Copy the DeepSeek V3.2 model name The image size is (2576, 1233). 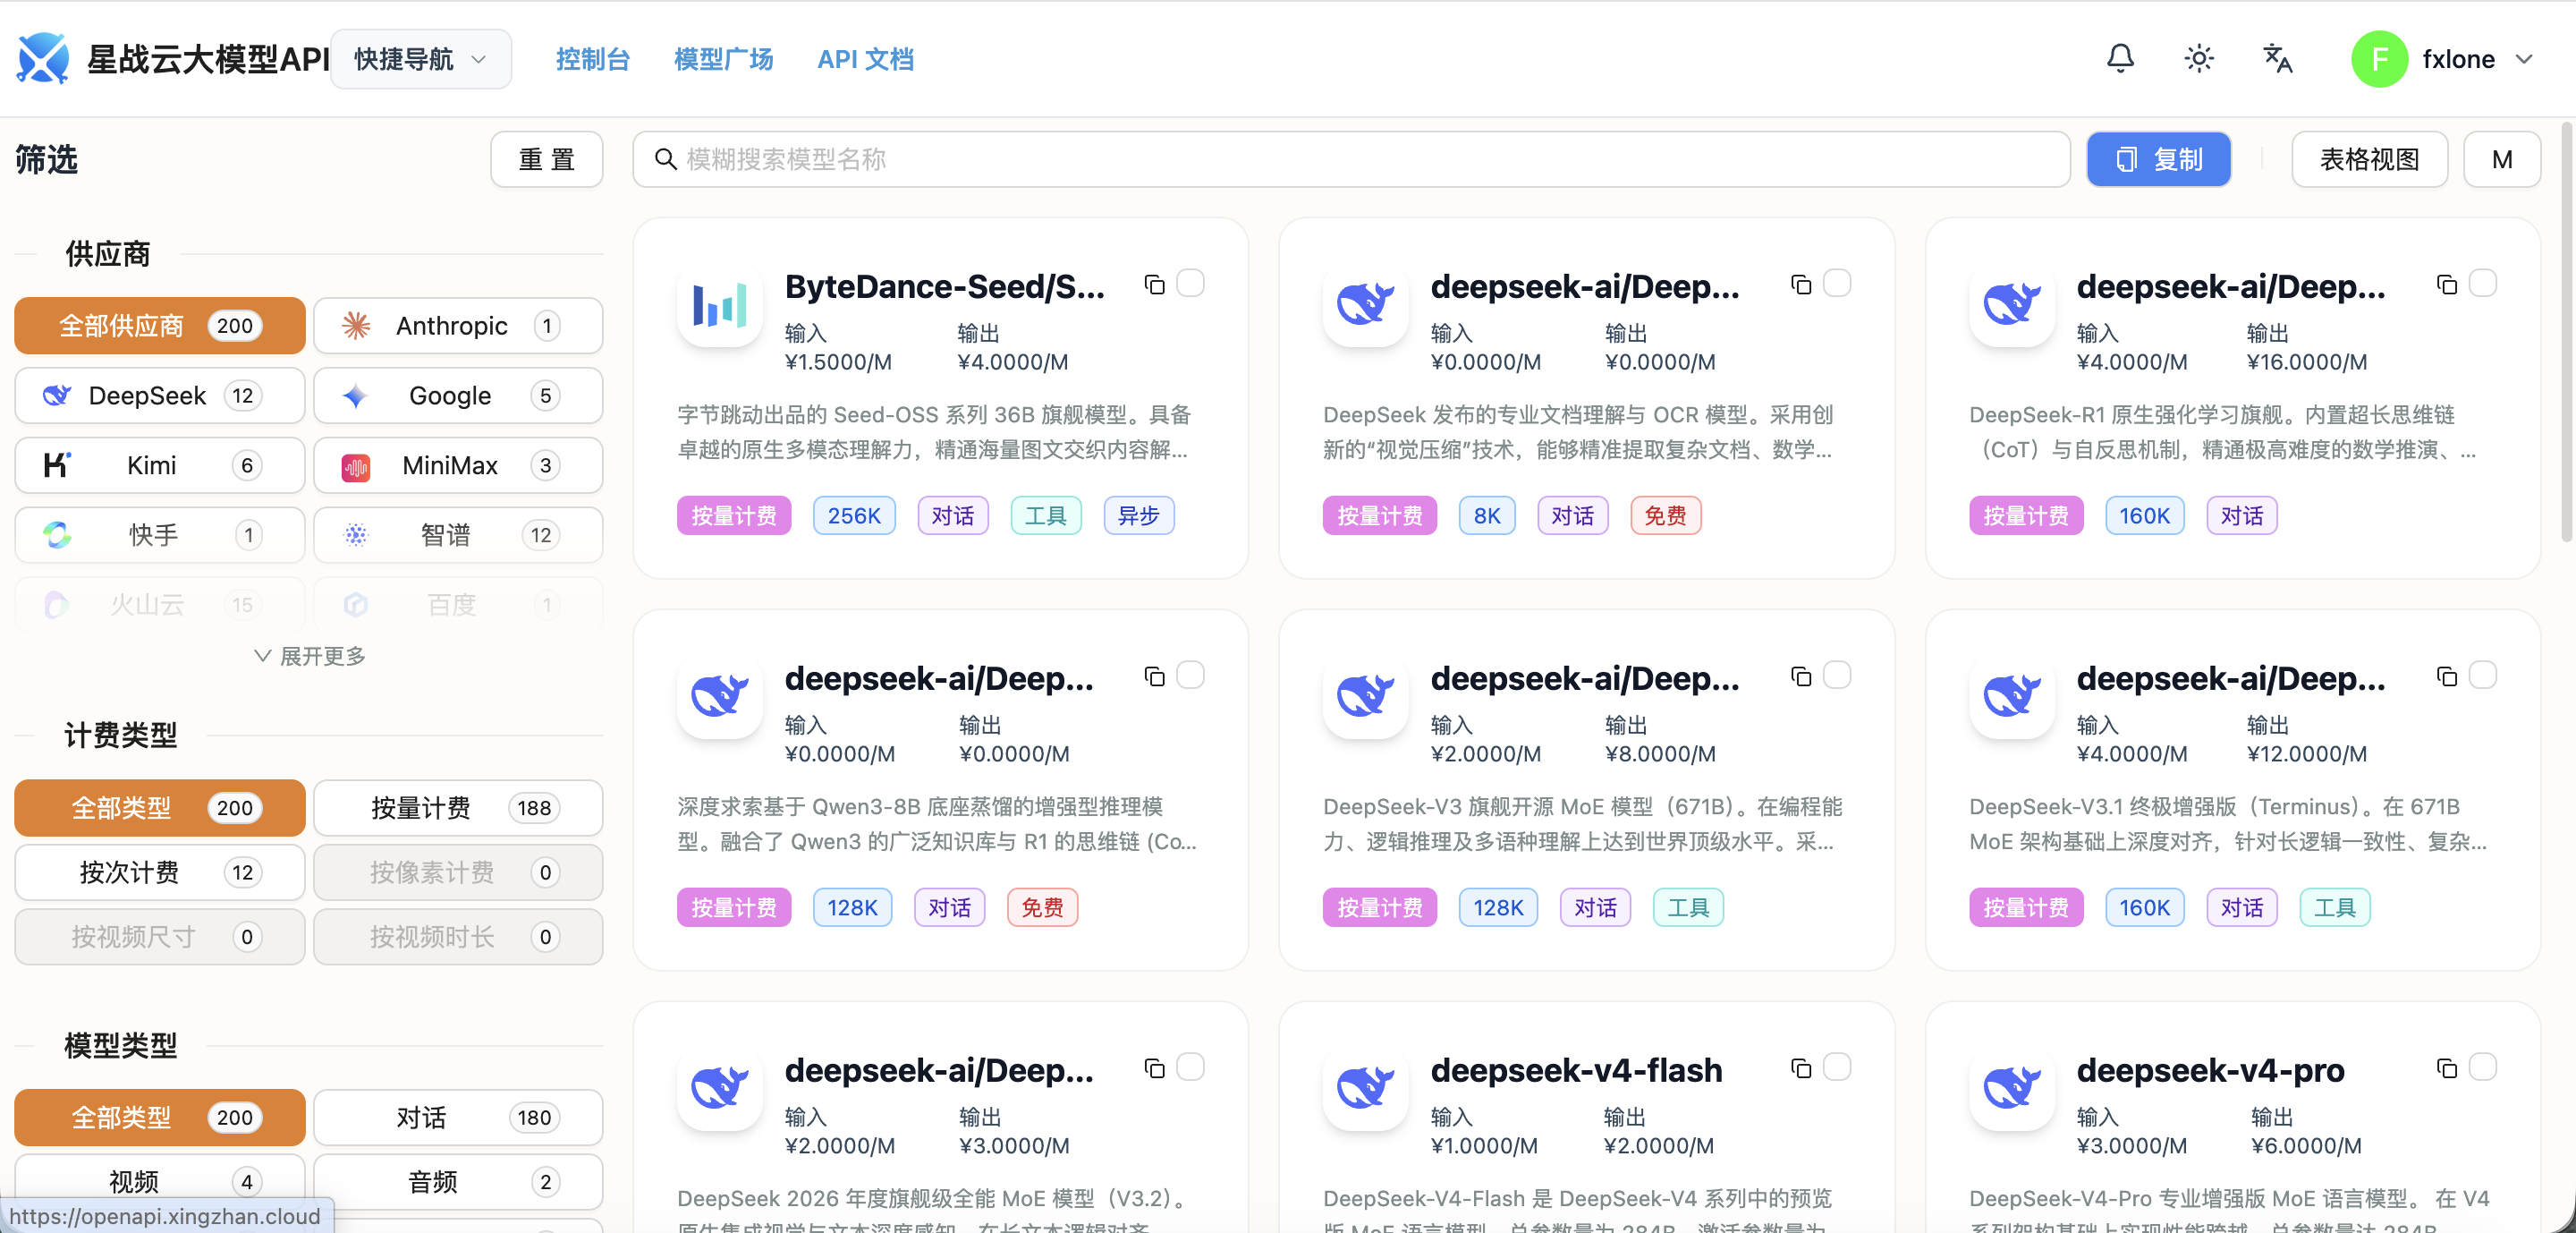pyautogui.click(x=1155, y=1069)
